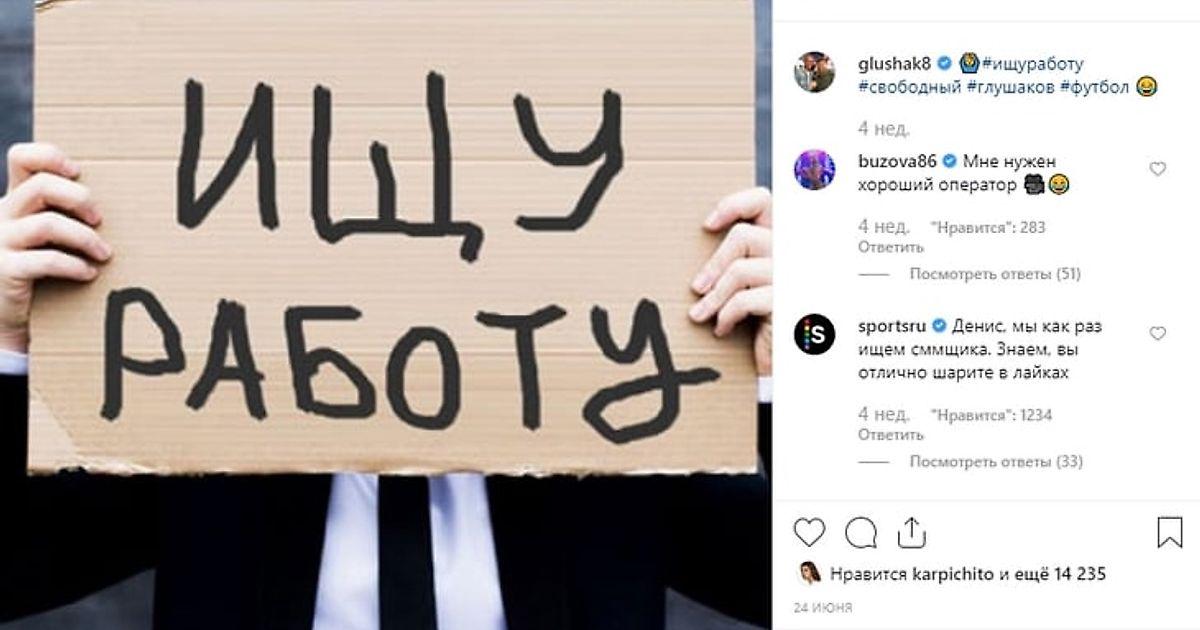Share post using upload arrow icon
Screen dimensions: 1200x630
912,532
